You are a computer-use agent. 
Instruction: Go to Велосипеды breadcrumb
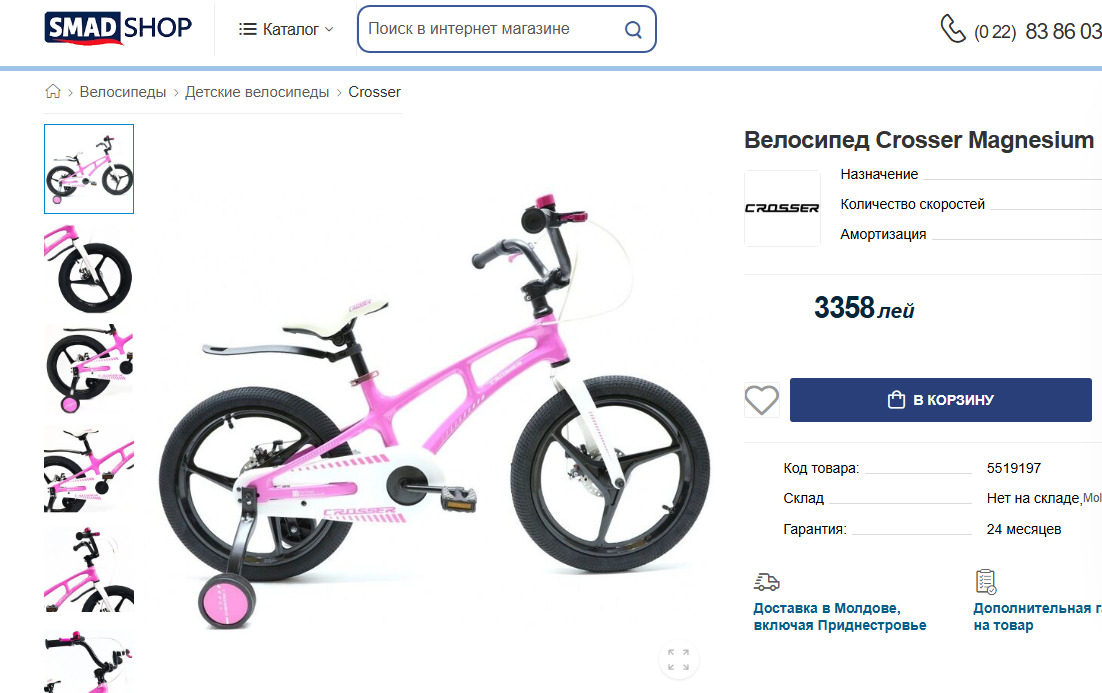tap(123, 92)
